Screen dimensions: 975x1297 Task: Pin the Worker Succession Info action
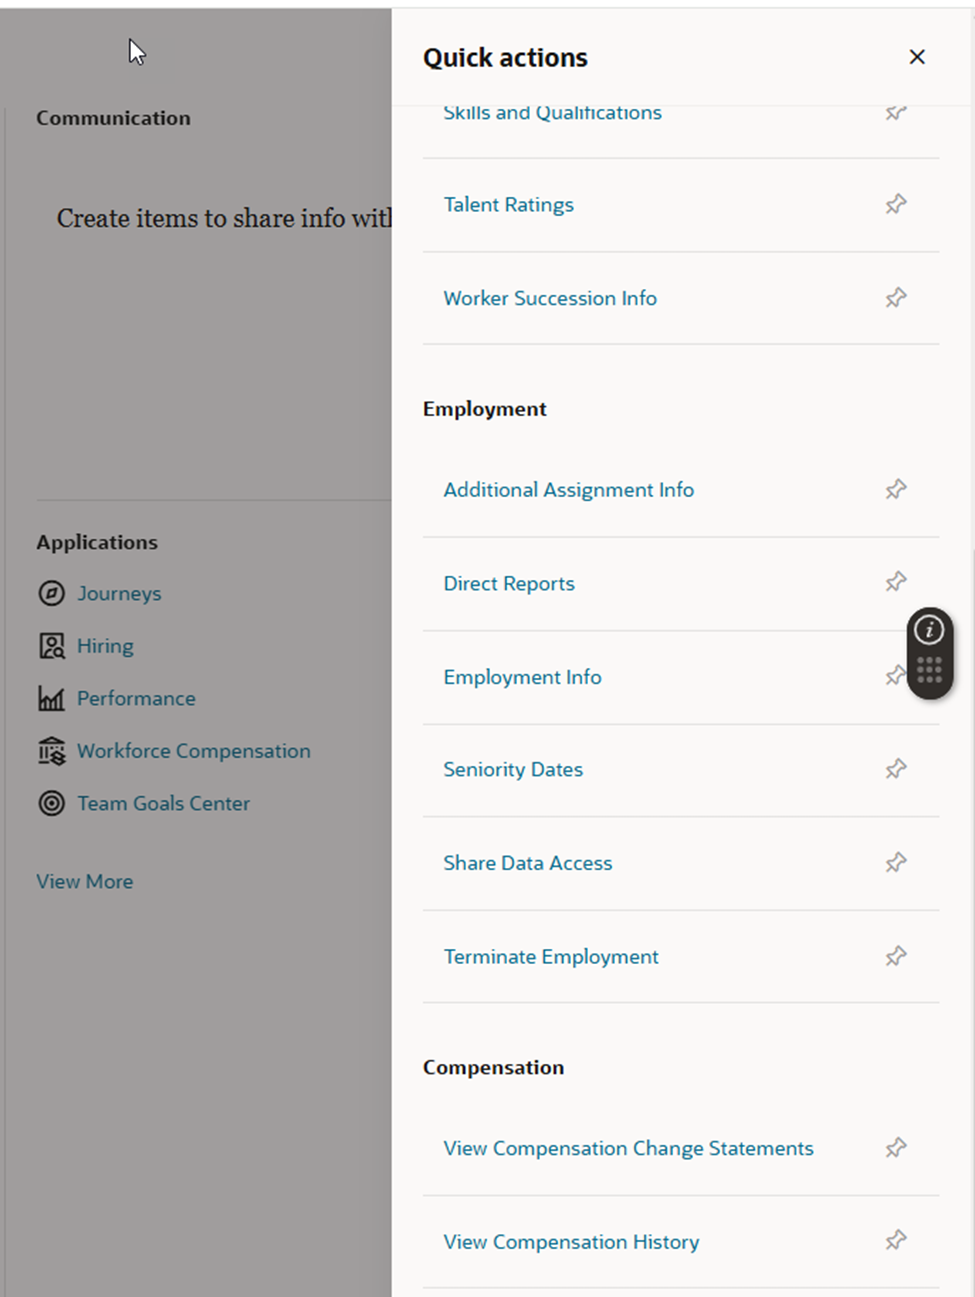click(x=896, y=297)
